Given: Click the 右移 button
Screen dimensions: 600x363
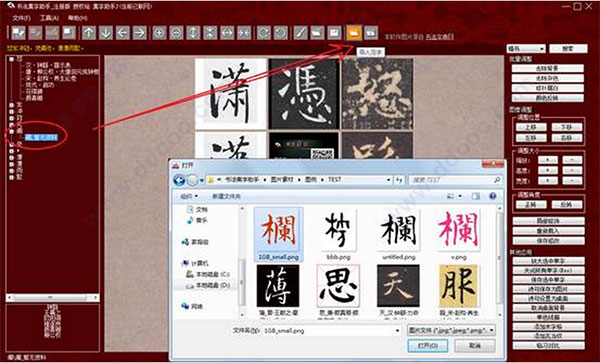Looking at the screenshot, I should tap(567, 138).
